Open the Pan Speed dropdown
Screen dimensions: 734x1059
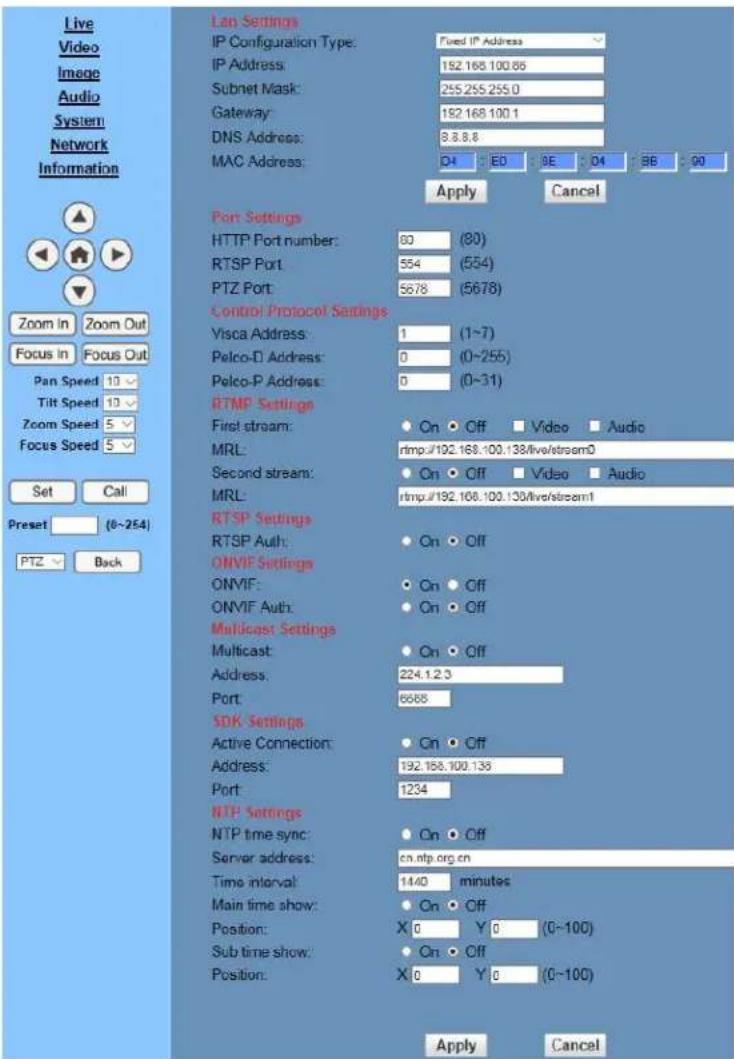click(x=121, y=381)
